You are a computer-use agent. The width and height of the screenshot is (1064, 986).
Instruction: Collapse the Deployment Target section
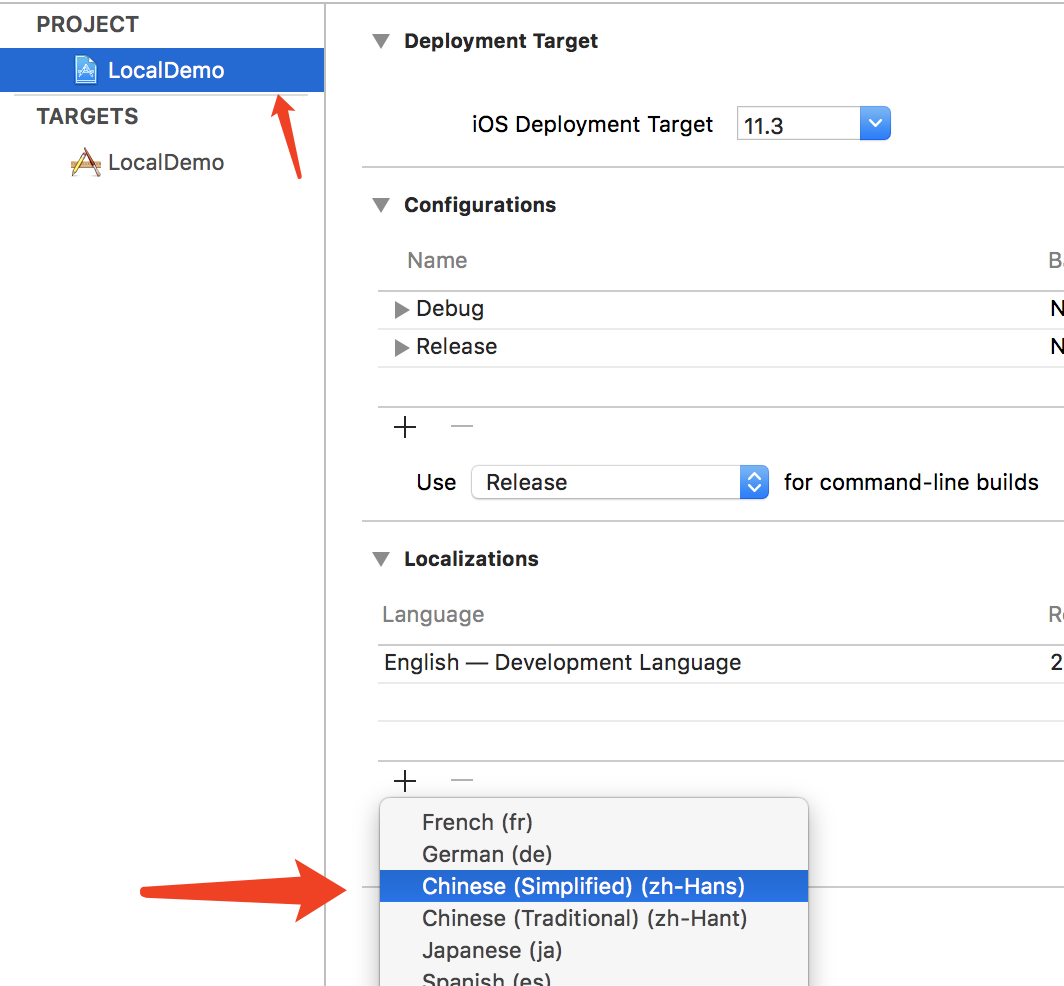(x=381, y=41)
